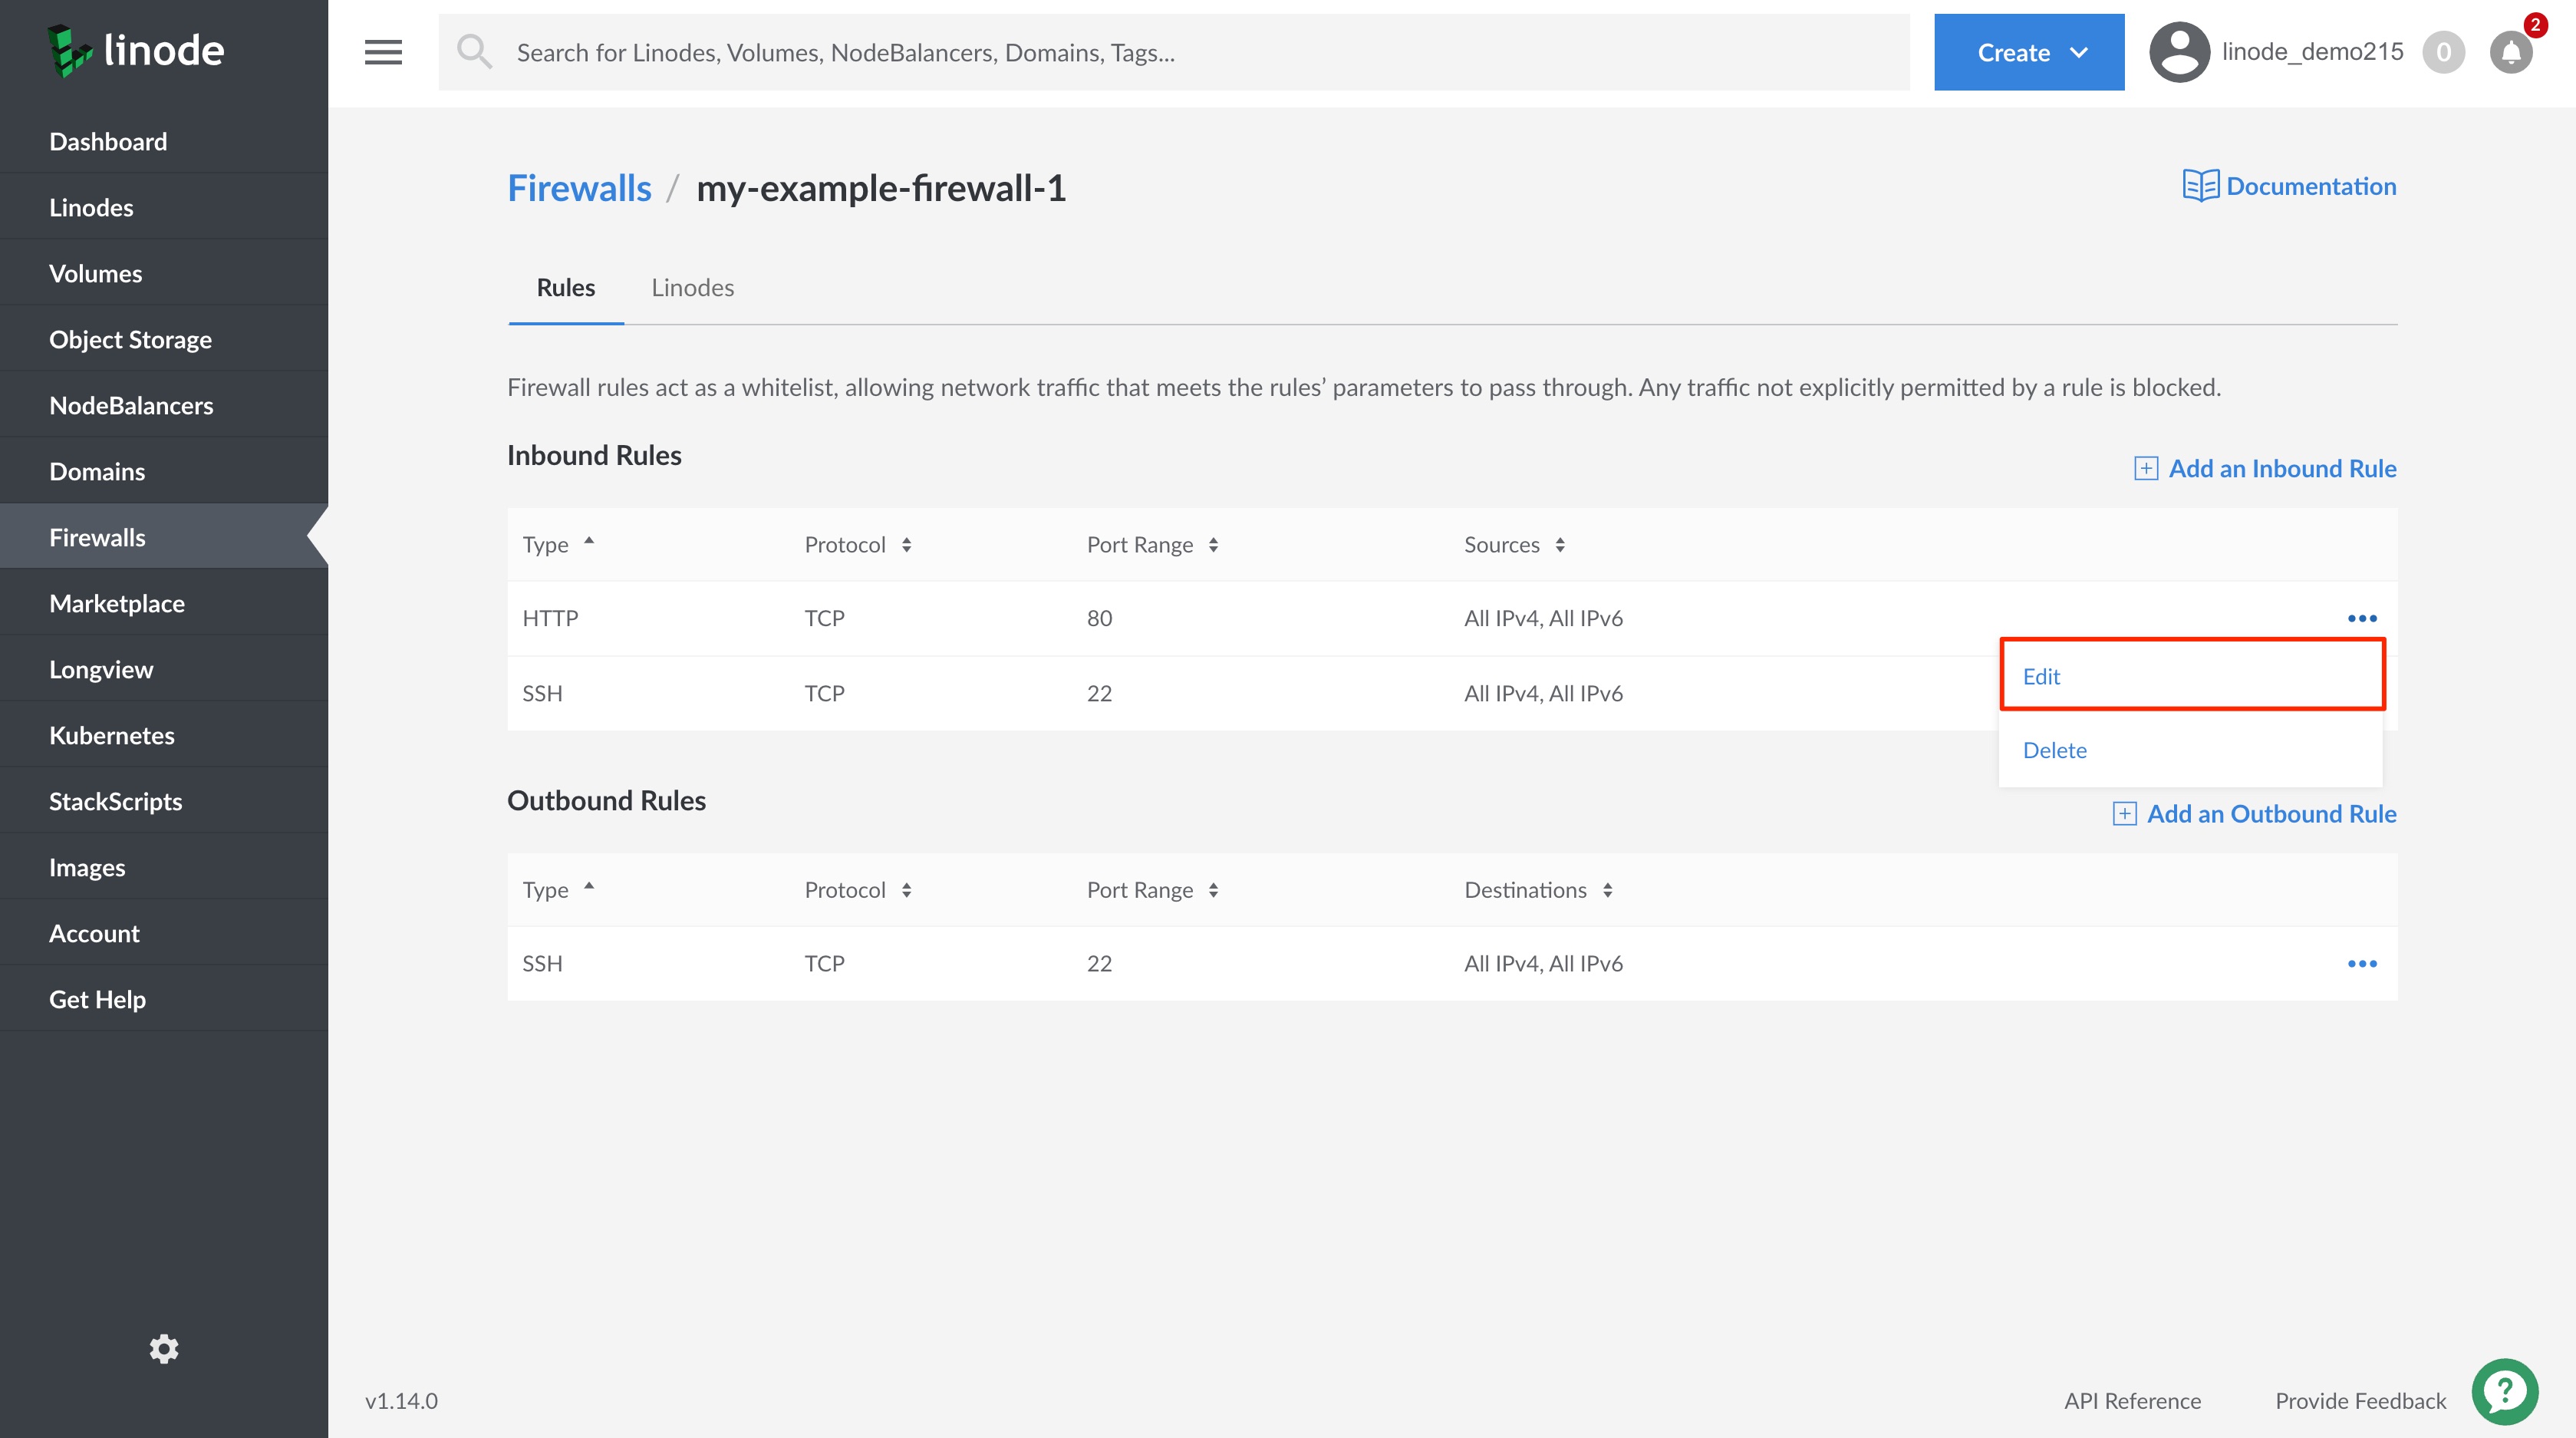The height and width of the screenshot is (1438, 2576).
Task: Toggle inbound Type column sort arrow
Action: click(589, 541)
